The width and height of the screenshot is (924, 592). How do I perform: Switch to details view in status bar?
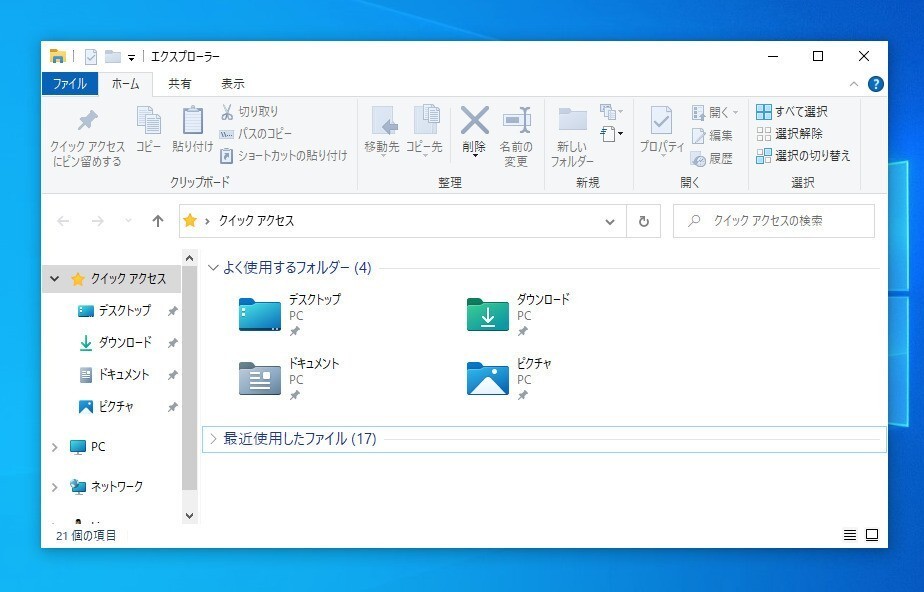pyautogui.click(x=850, y=536)
